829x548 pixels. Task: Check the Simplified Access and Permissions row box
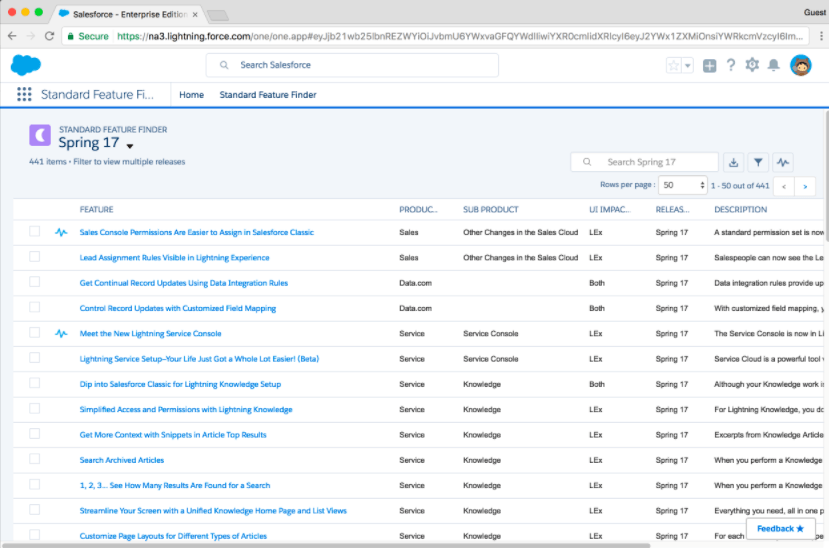pos(34,409)
